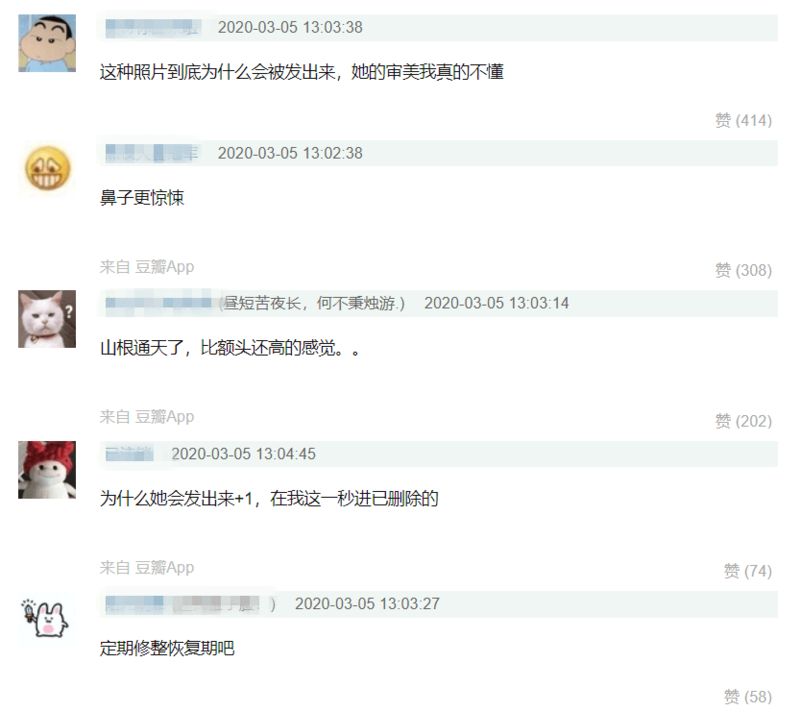The width and height of the screenshot is (800, 712).
Task: Click 来自 豆瓣App under 为什么她会发出来+1 comment
Action: [147, 567]
